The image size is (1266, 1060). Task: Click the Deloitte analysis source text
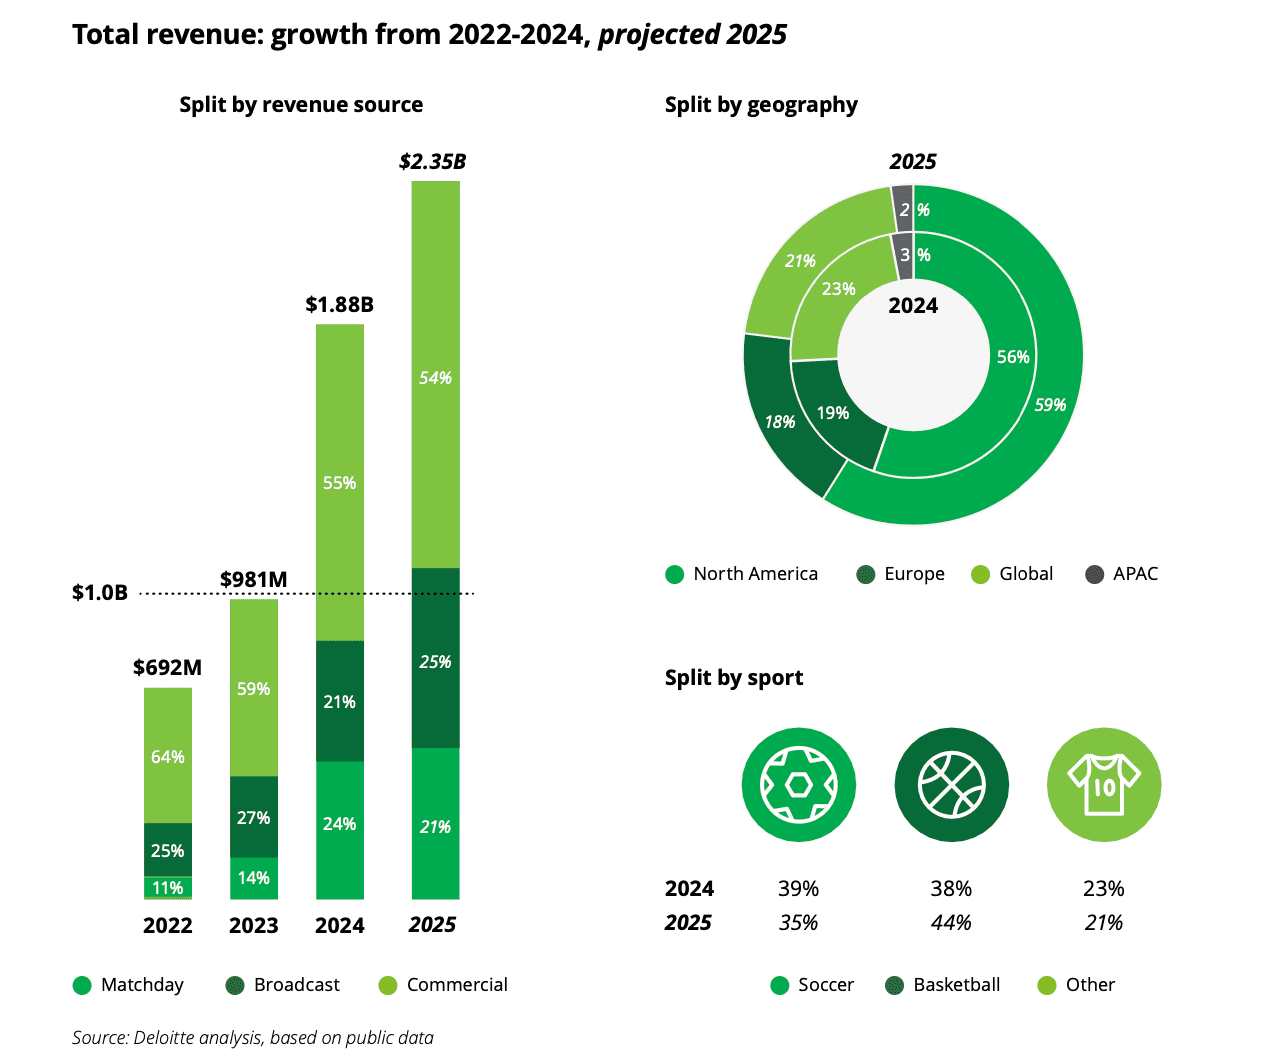pyautogui.click(x=252, y=1038)
